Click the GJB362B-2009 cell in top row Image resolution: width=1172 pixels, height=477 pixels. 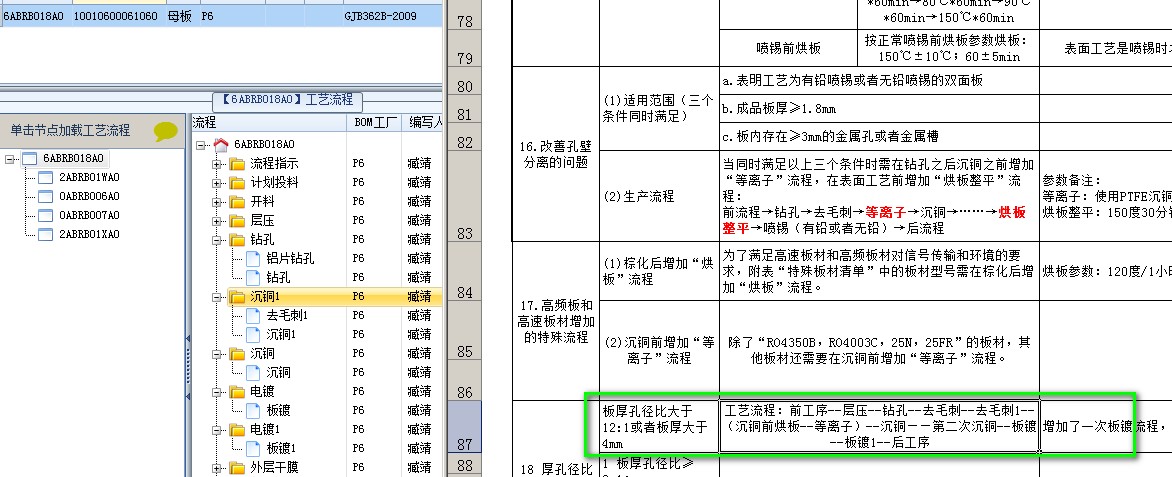(380, 15)
